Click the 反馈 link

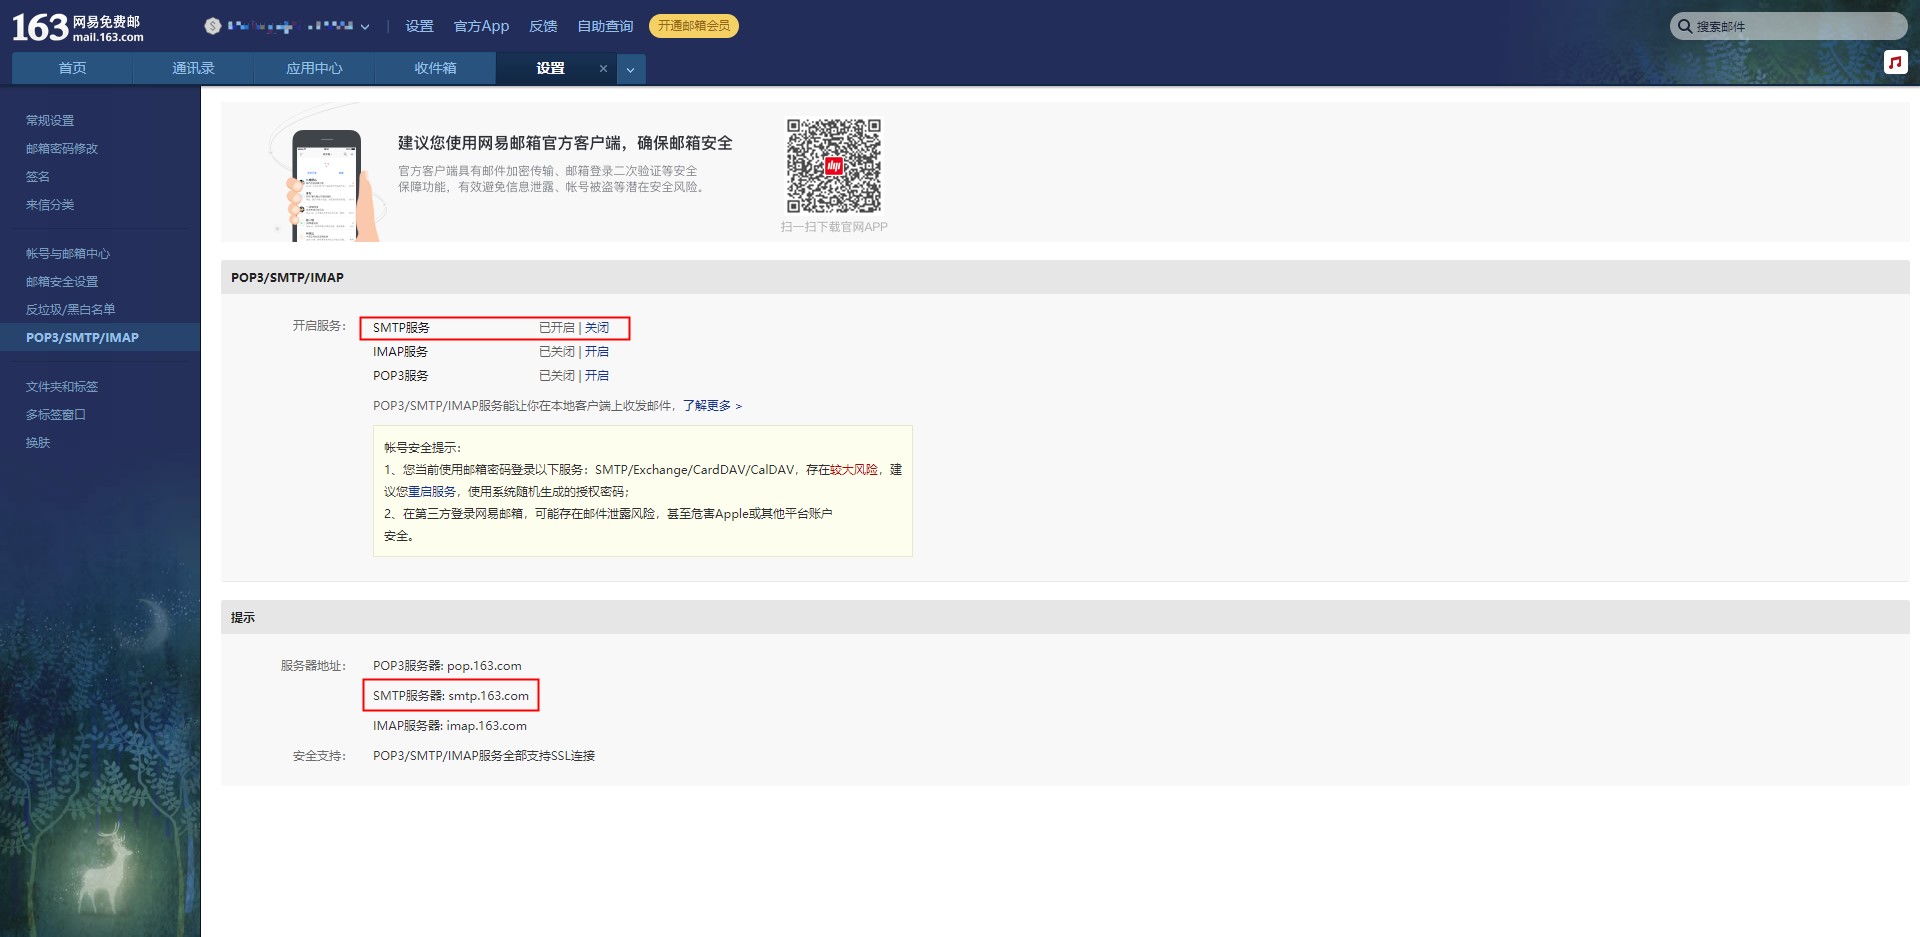click(x=543, y=26)
